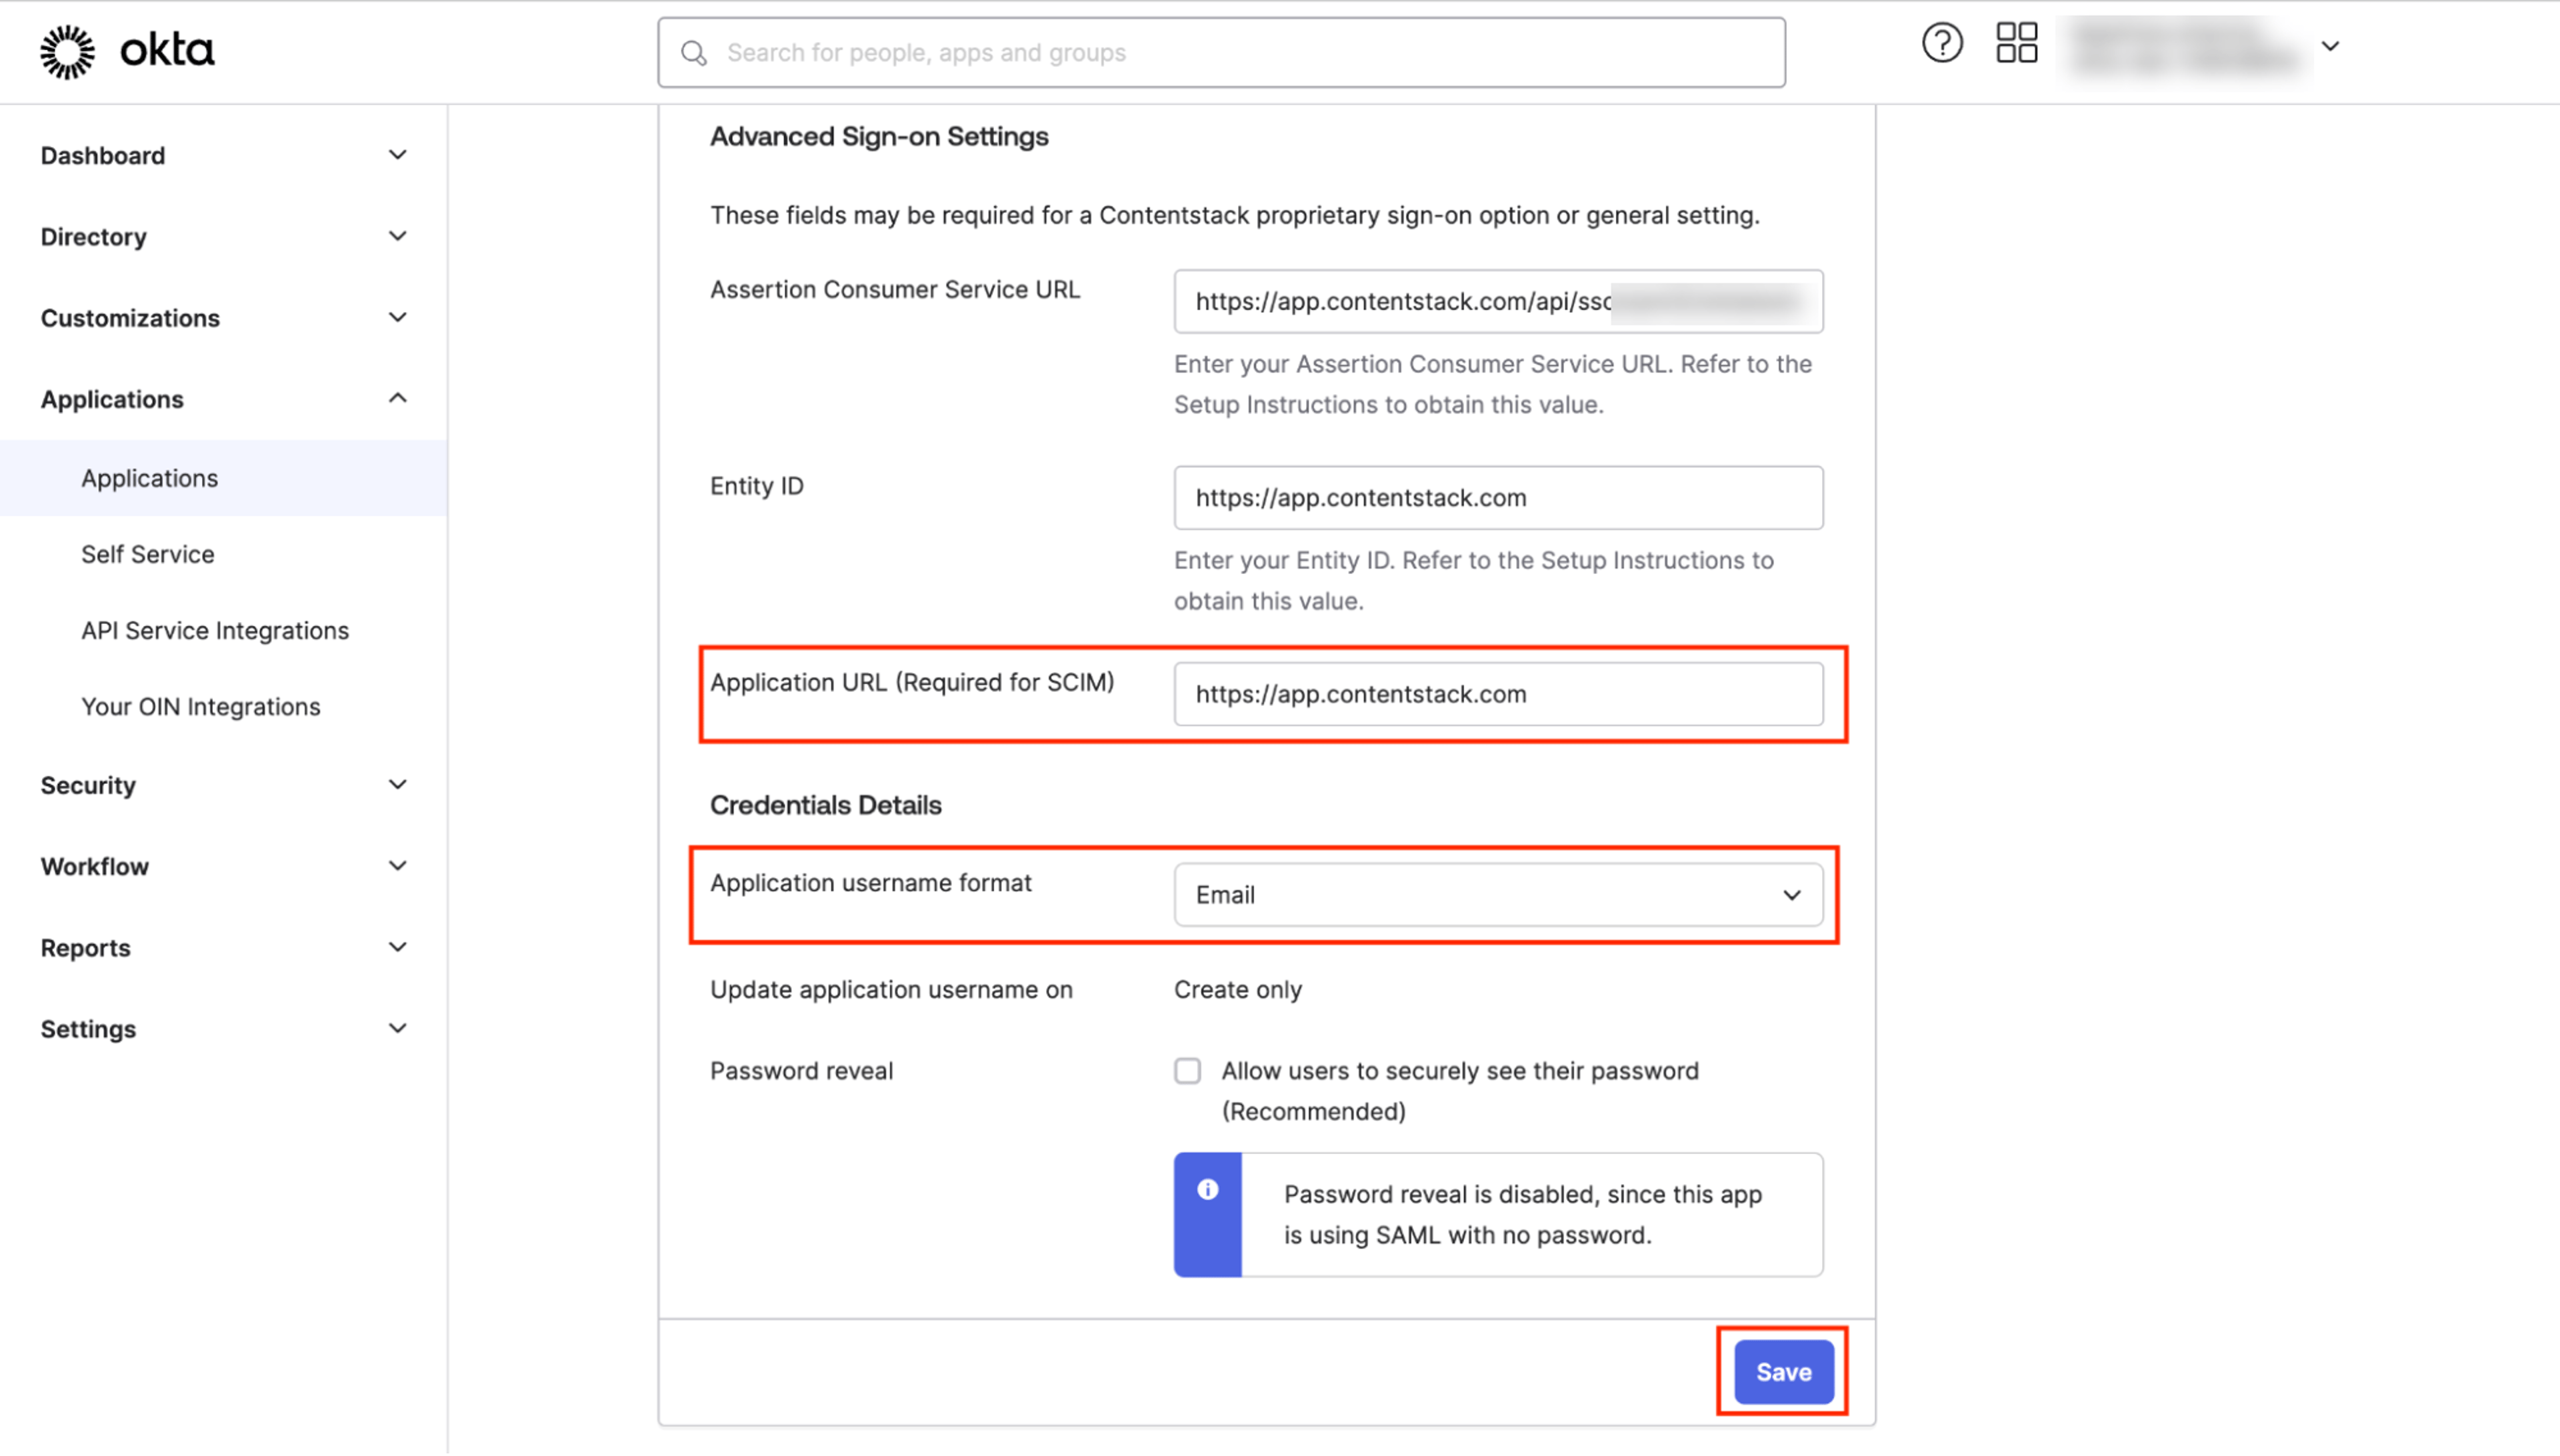Open API Service Integrations page
2560x1456 pixels.
[215, 630]
